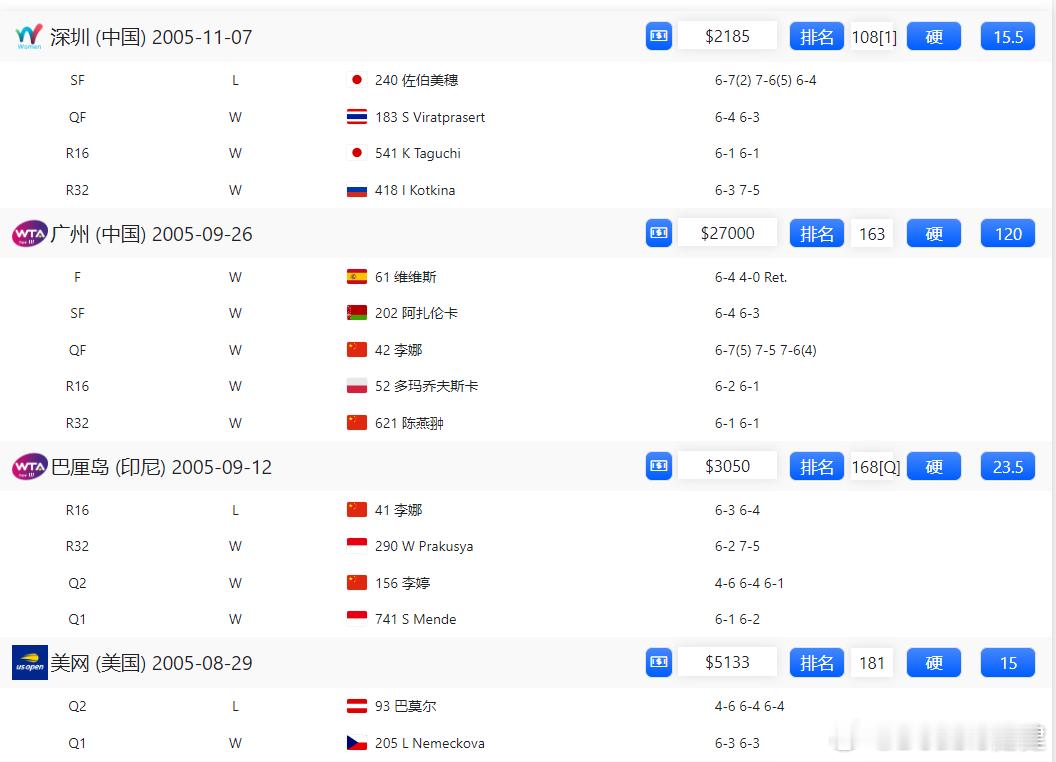Viewport: 1056px width, 762px height.
Task: Click score 6-7(5) 7-5 7-6(4)
Action: tap(766, 350)
